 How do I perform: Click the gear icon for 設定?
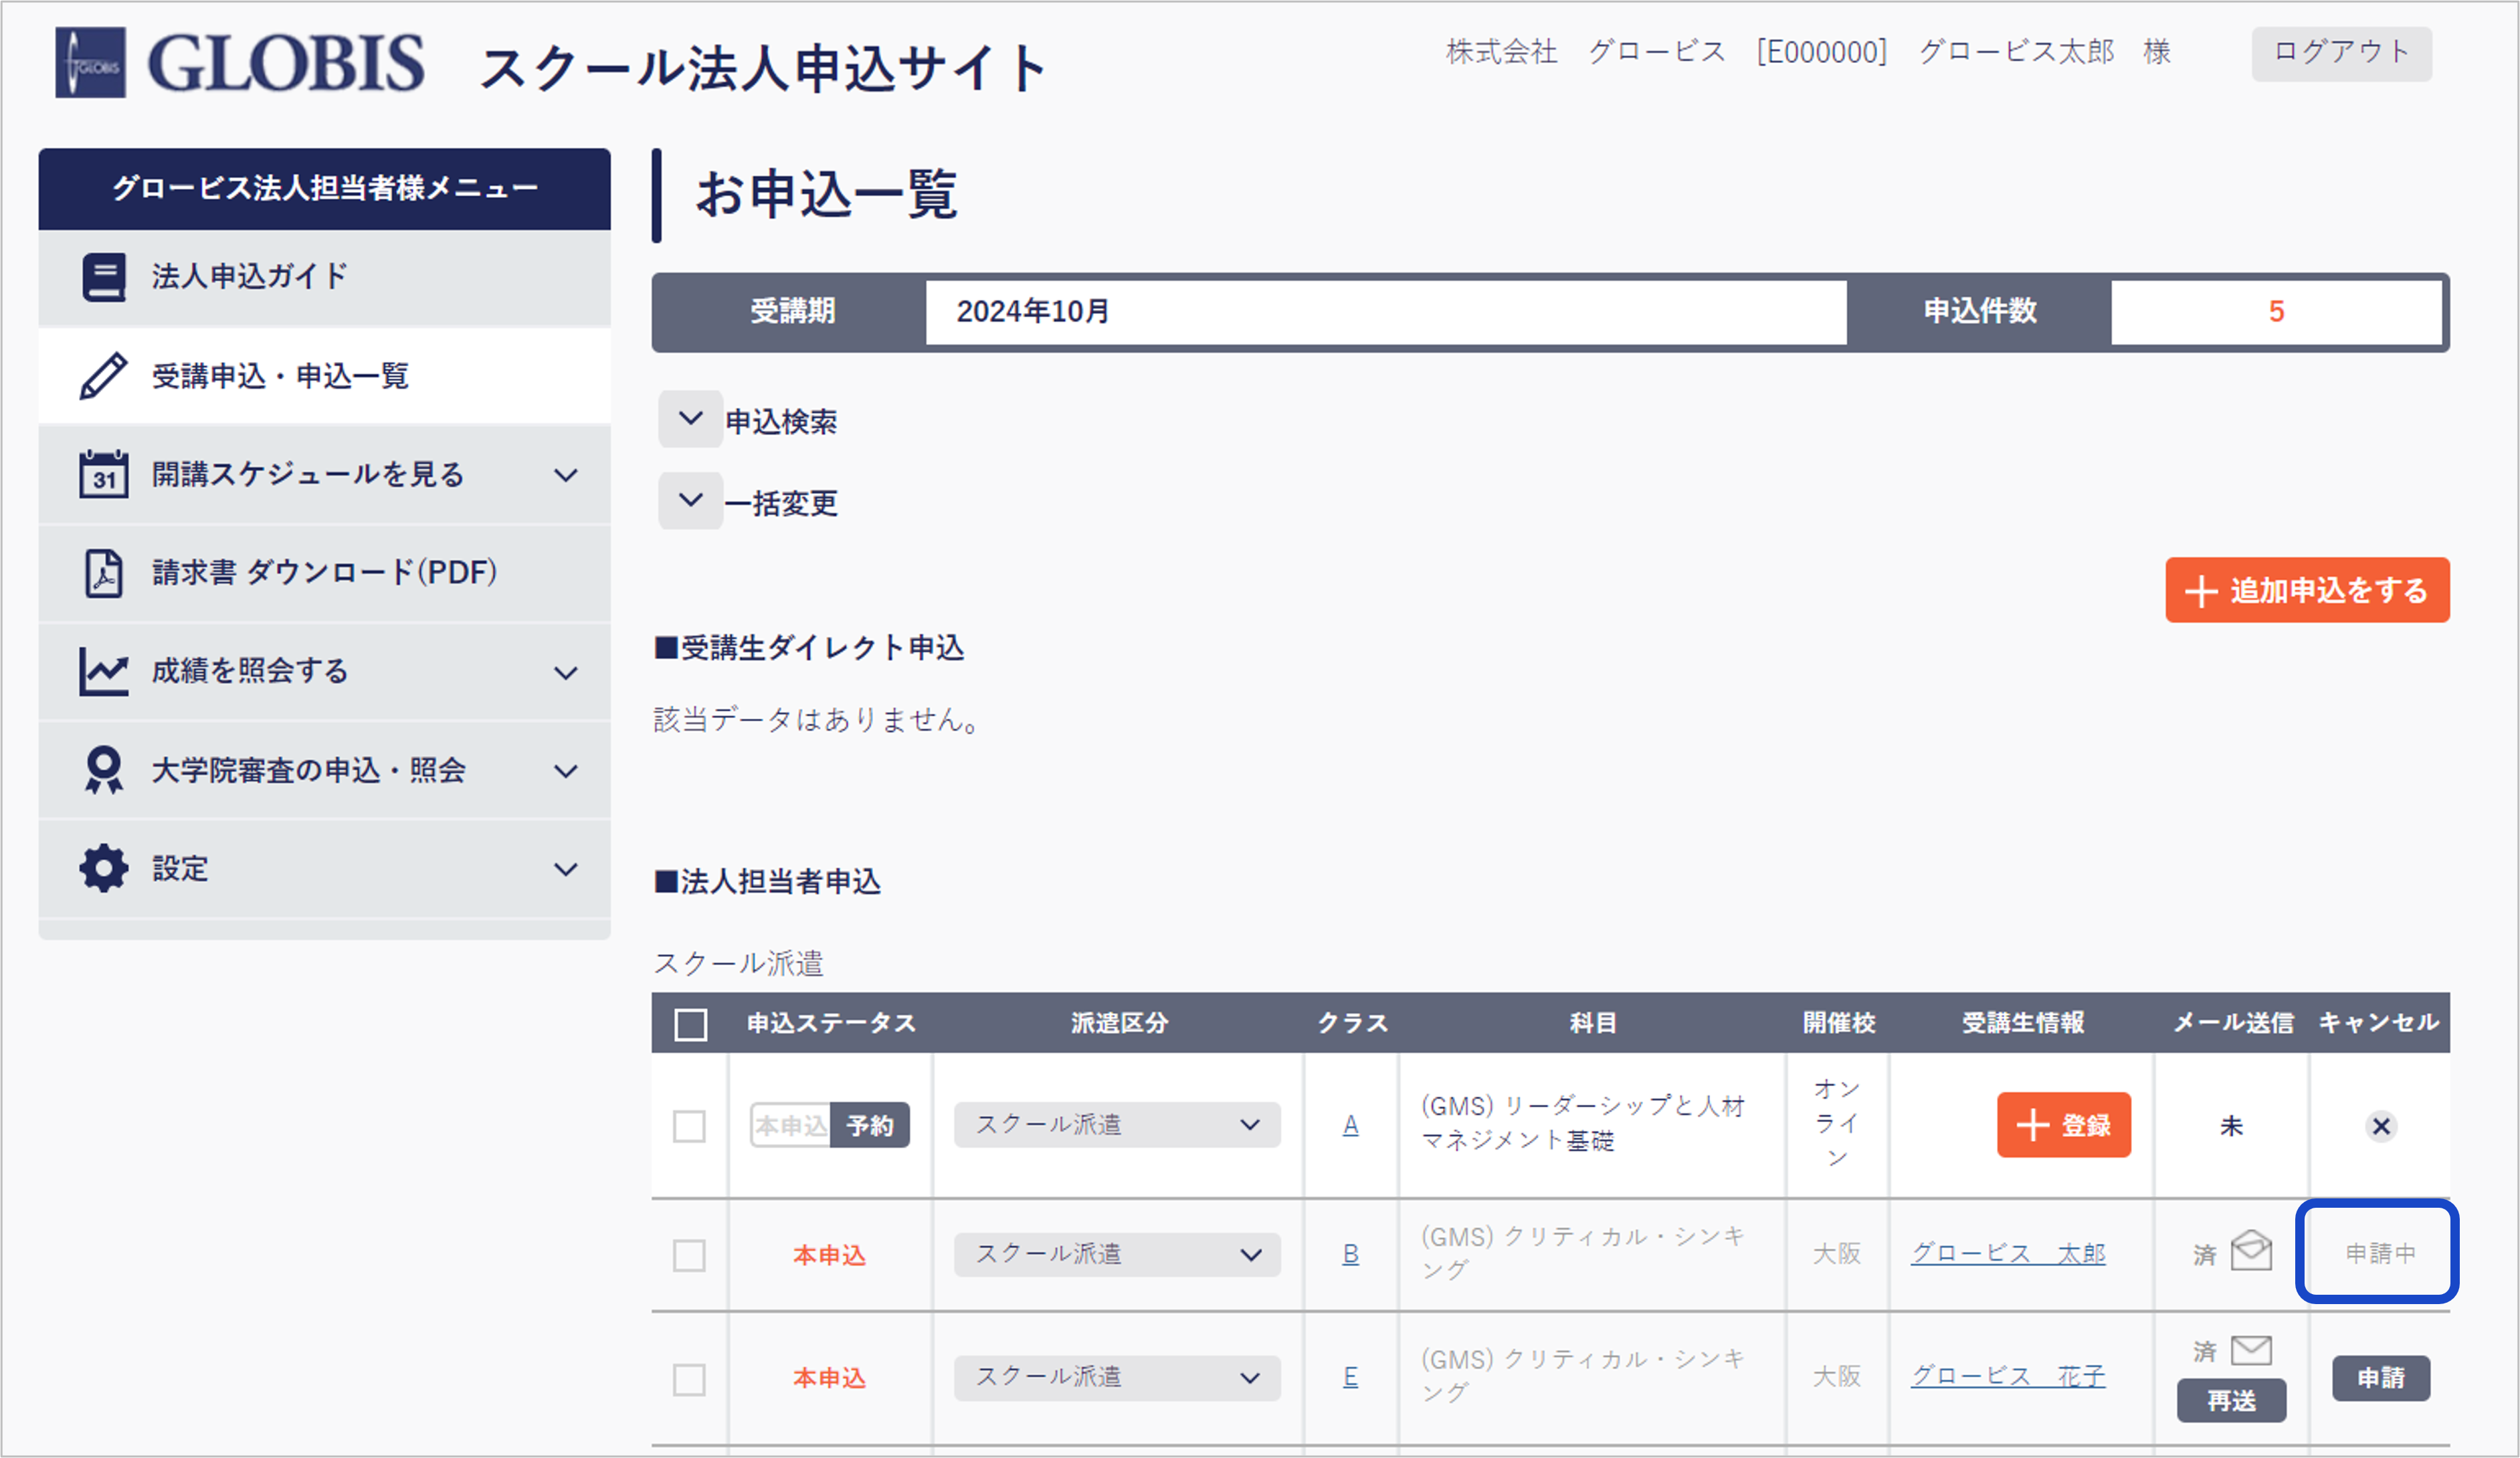[x=104, y=868]
